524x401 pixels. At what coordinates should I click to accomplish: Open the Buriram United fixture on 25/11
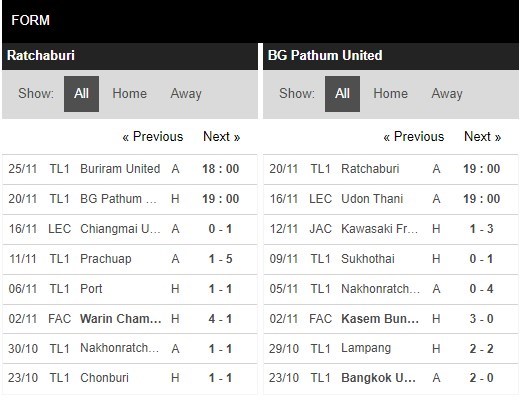tap(130, 169)
